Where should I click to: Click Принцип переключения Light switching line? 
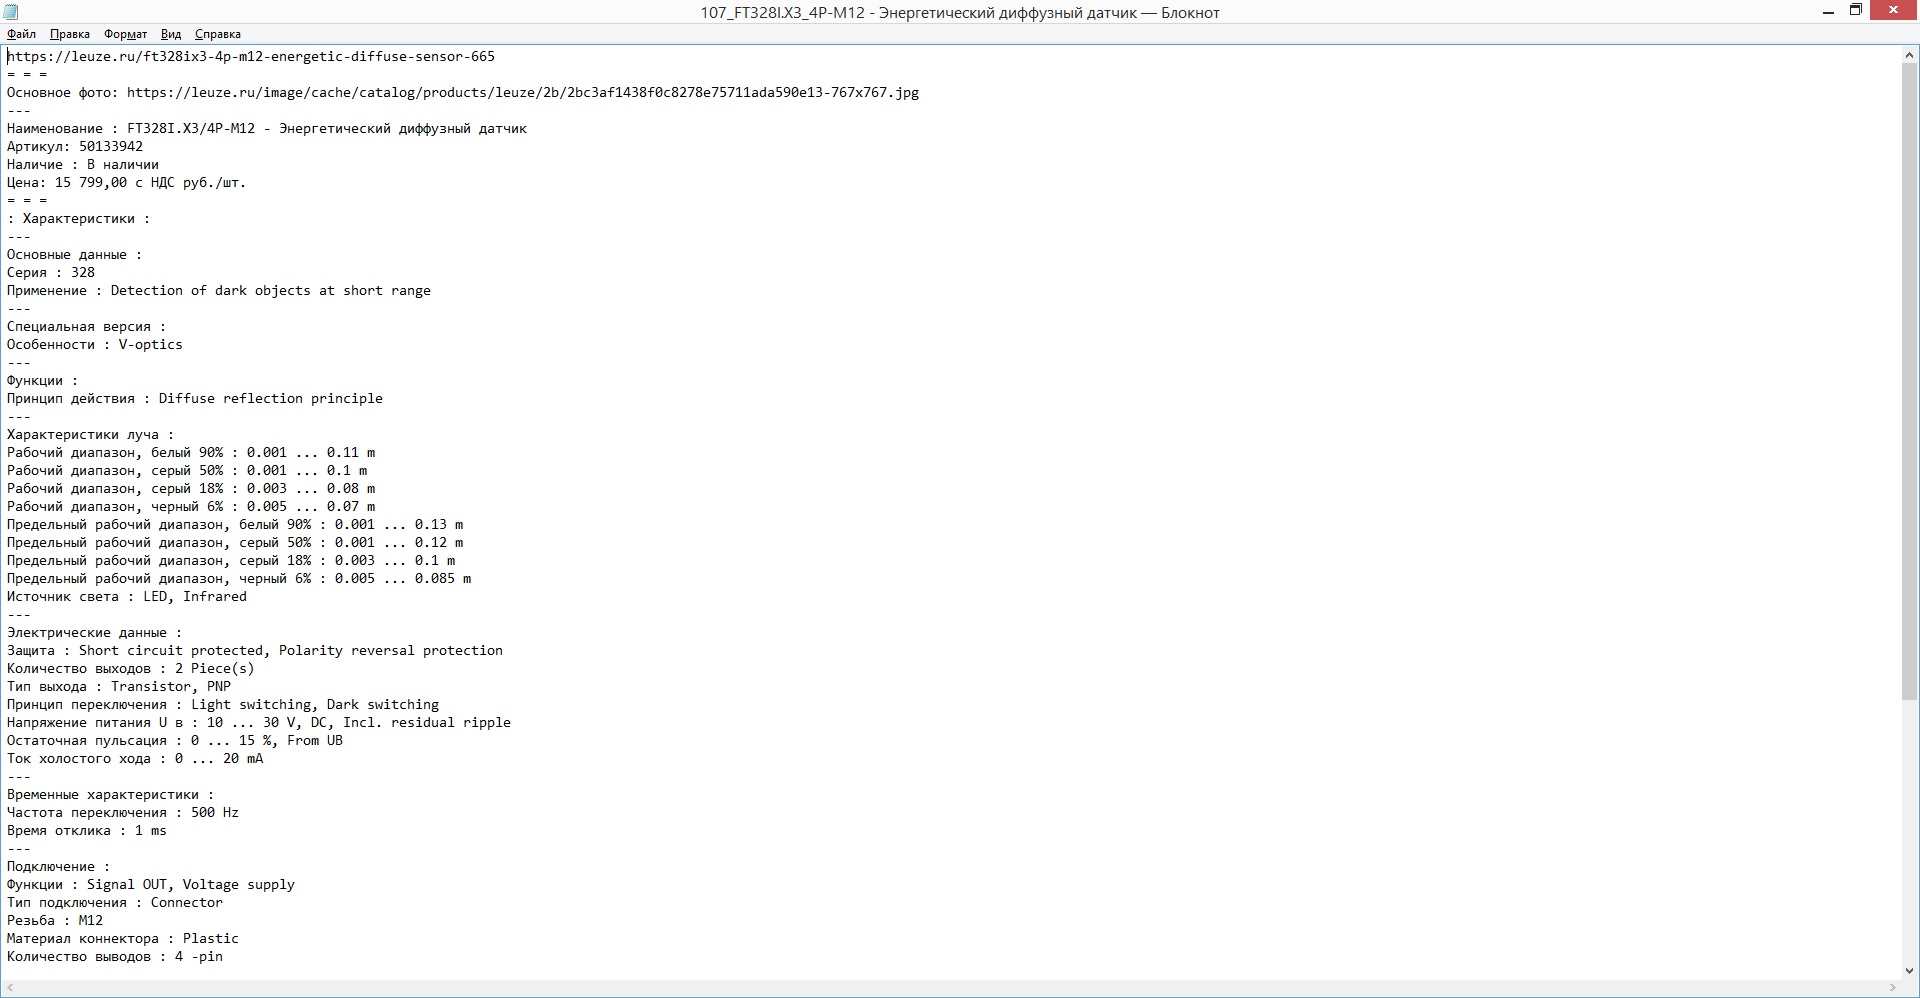(x=223, y=704)
